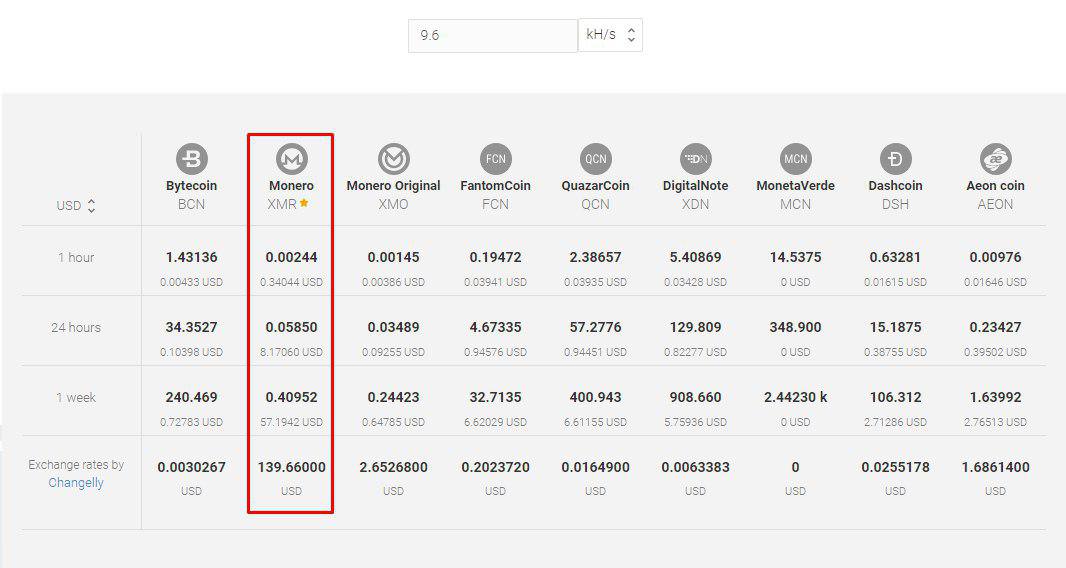Viewport: 1066px width, 568px height.
Task: Select Bytecoin weekly value 240.469
Action: tap(192, 398)
